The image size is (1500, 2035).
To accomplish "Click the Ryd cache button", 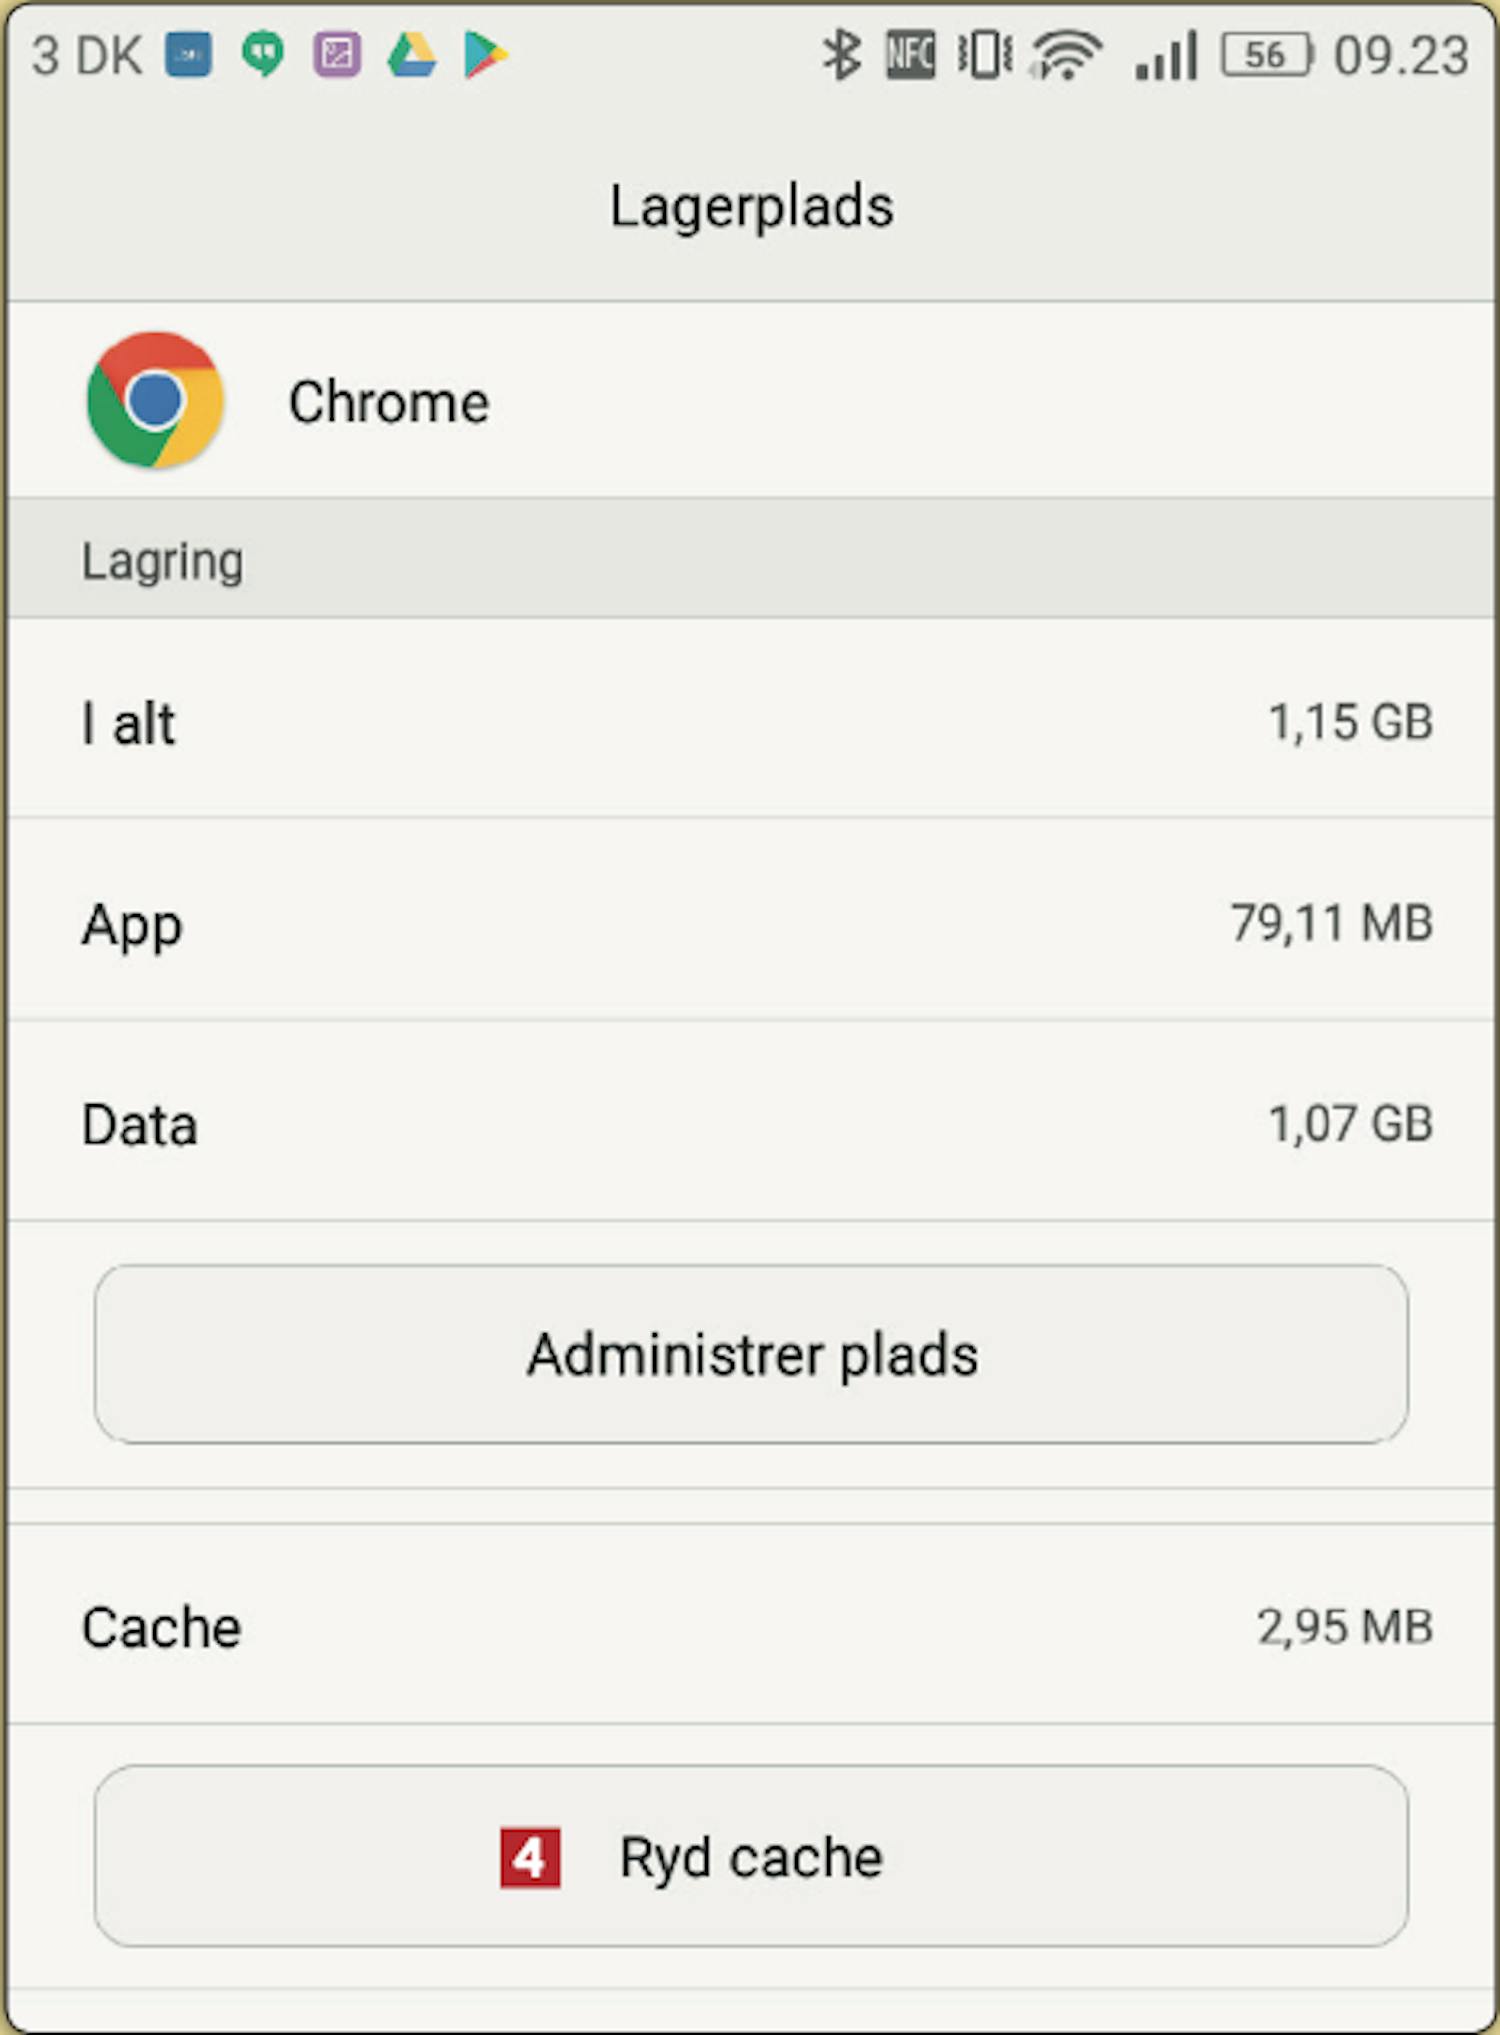I will pos(751,1856).
